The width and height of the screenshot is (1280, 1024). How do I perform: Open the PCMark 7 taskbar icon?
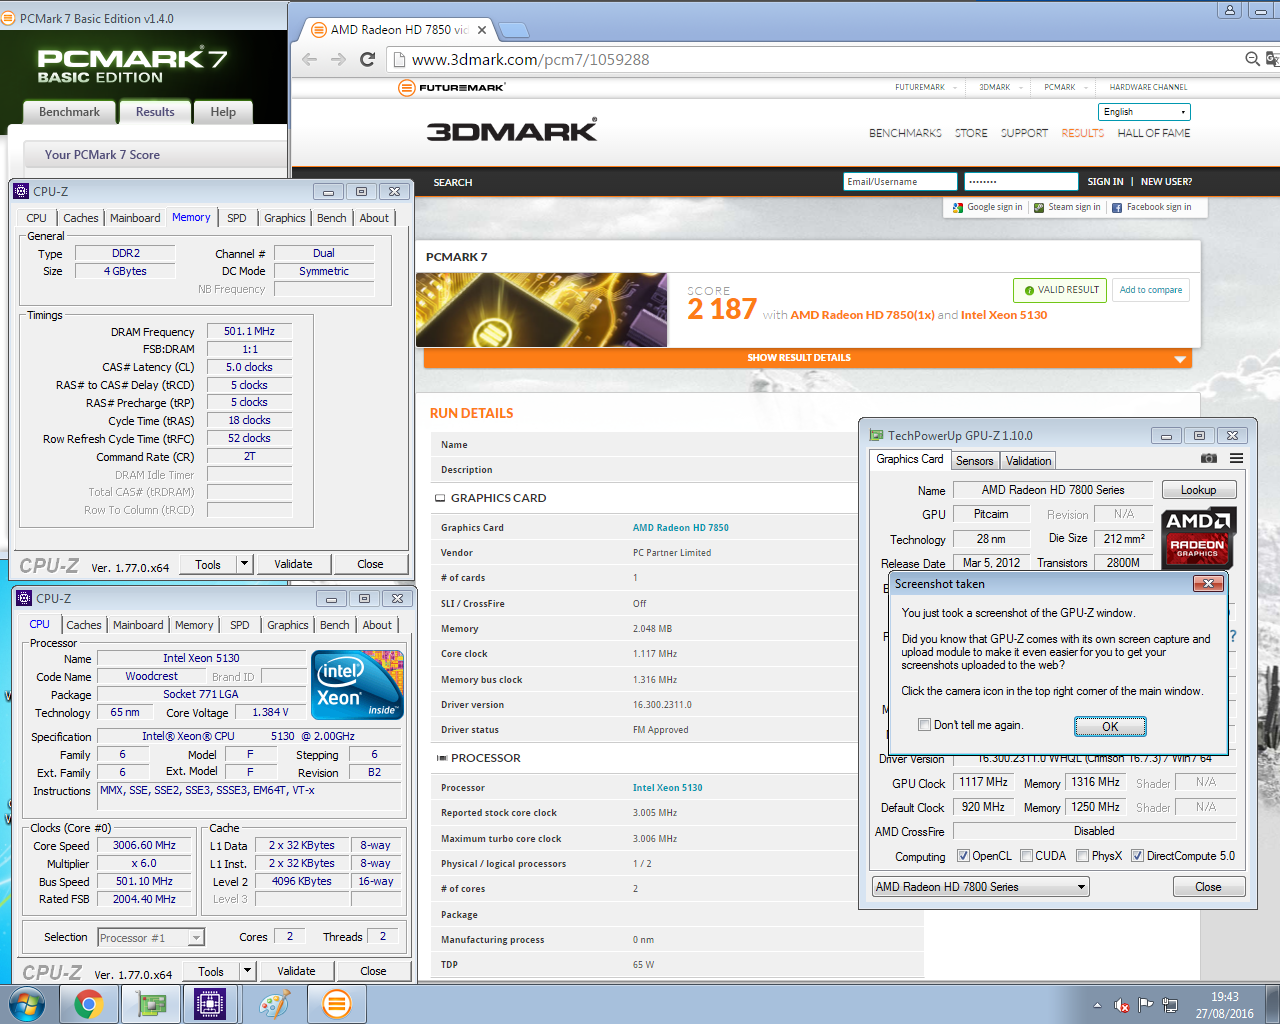click(x=337, y=1004)
